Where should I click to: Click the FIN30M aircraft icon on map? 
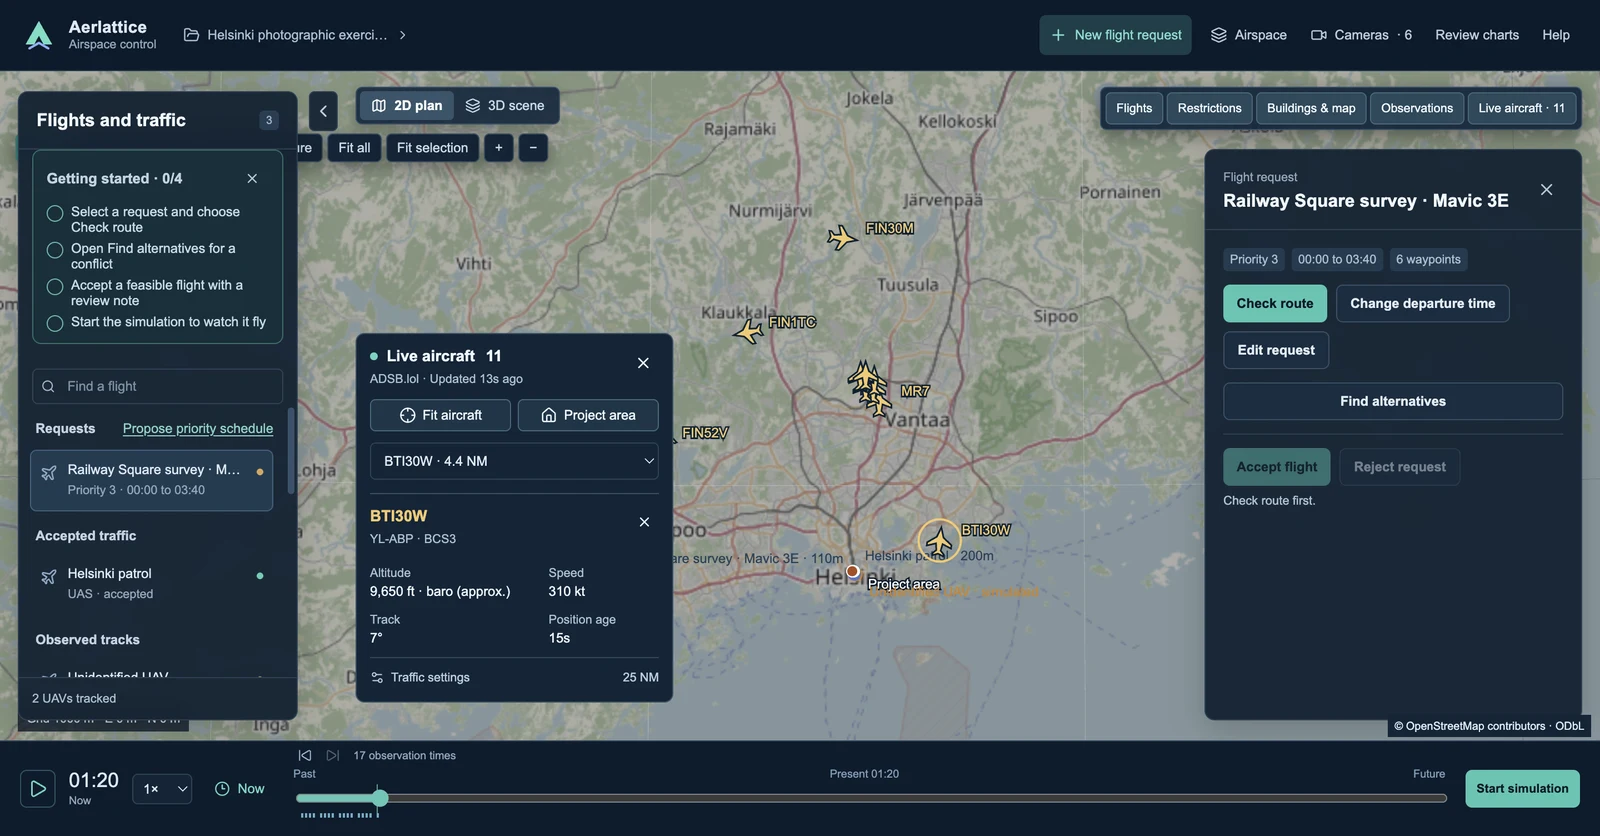(842, 237)
